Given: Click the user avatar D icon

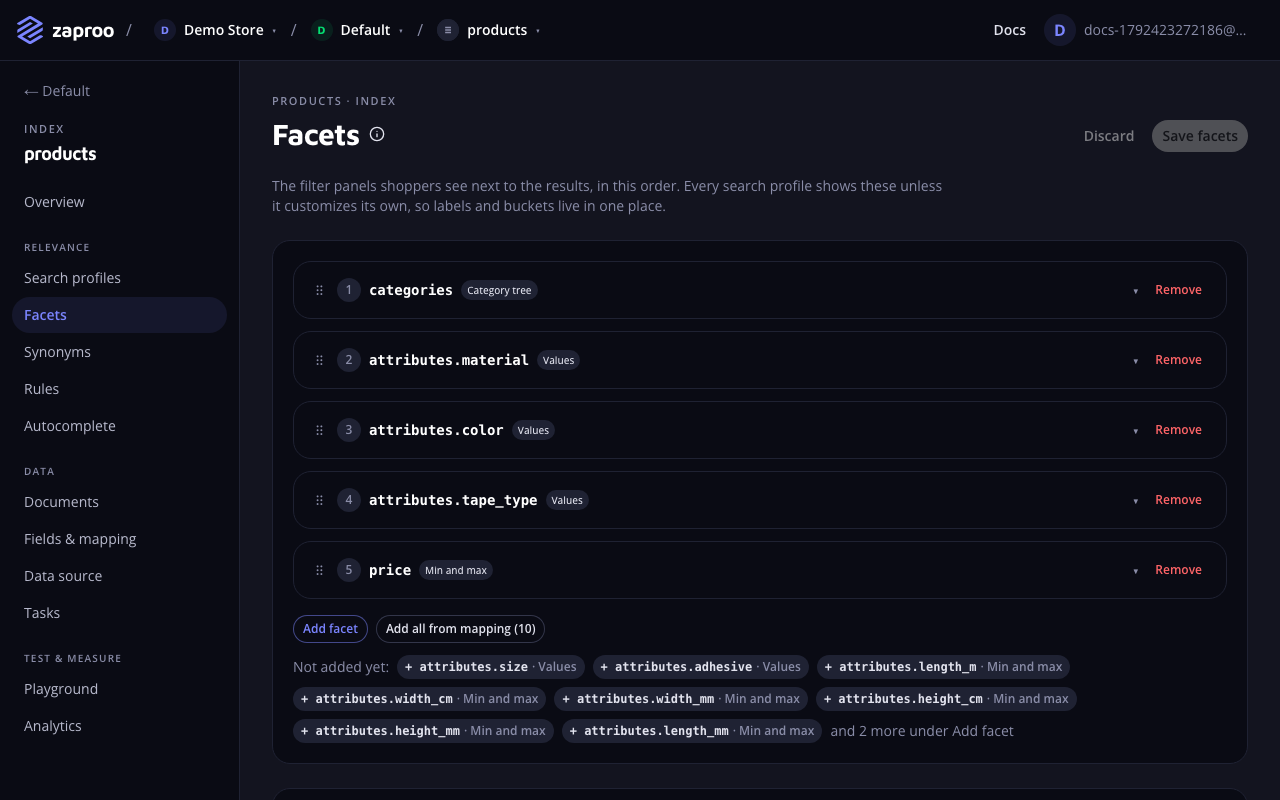Looking at the screenshot, I should pyautogui.click(x=1060, y=30).
